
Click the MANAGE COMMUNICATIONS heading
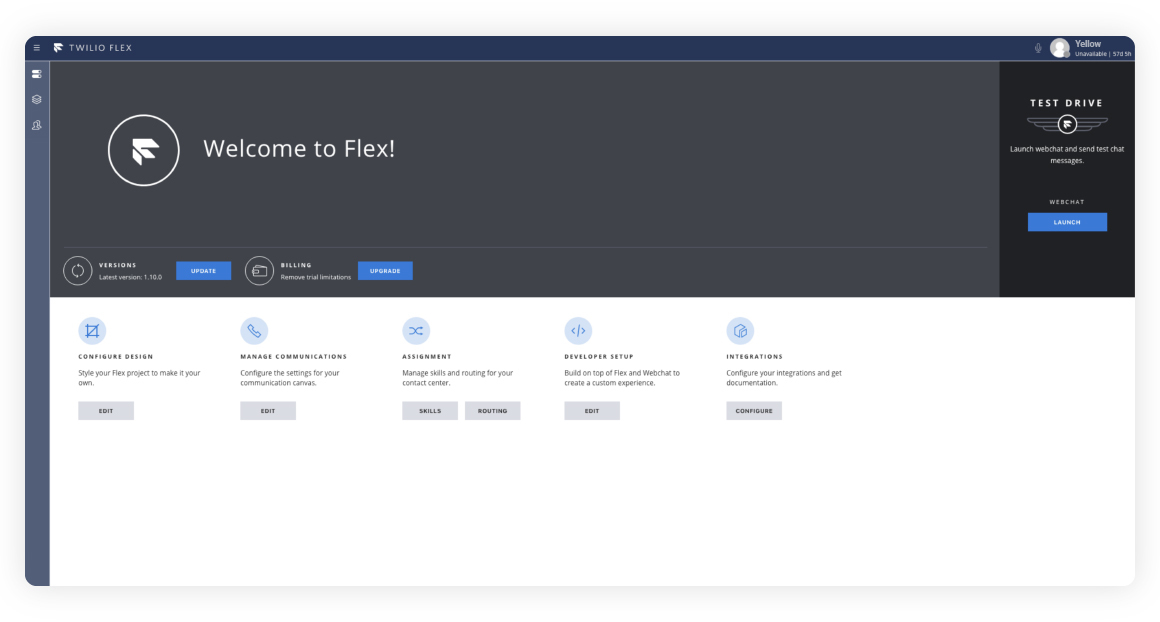pos(294,356)
